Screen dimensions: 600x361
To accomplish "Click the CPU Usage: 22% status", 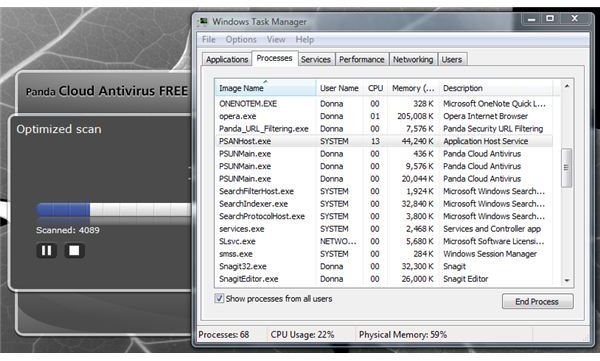I will (x=302, y=335).
